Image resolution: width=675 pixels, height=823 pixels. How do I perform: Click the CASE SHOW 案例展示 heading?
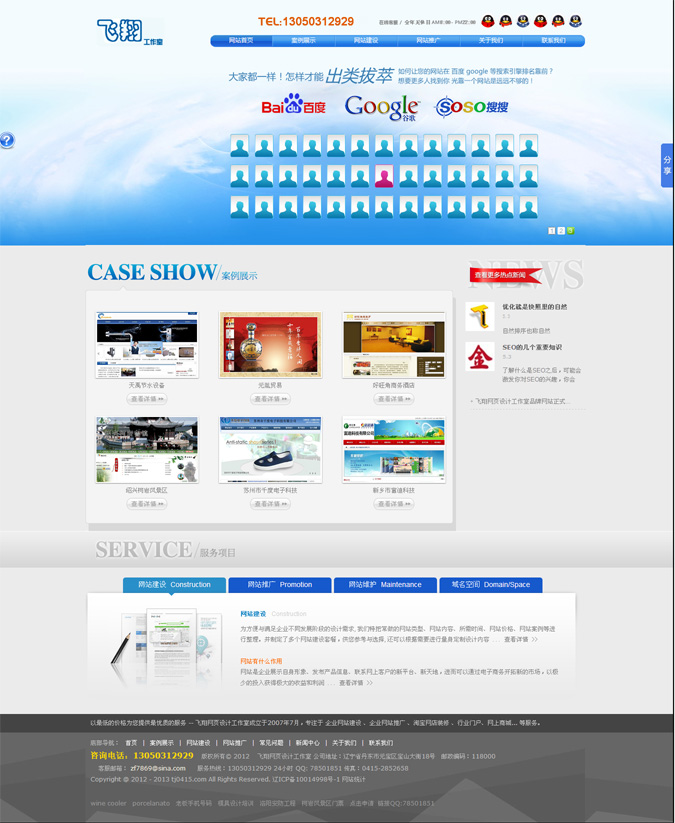(x=172, y=273)
